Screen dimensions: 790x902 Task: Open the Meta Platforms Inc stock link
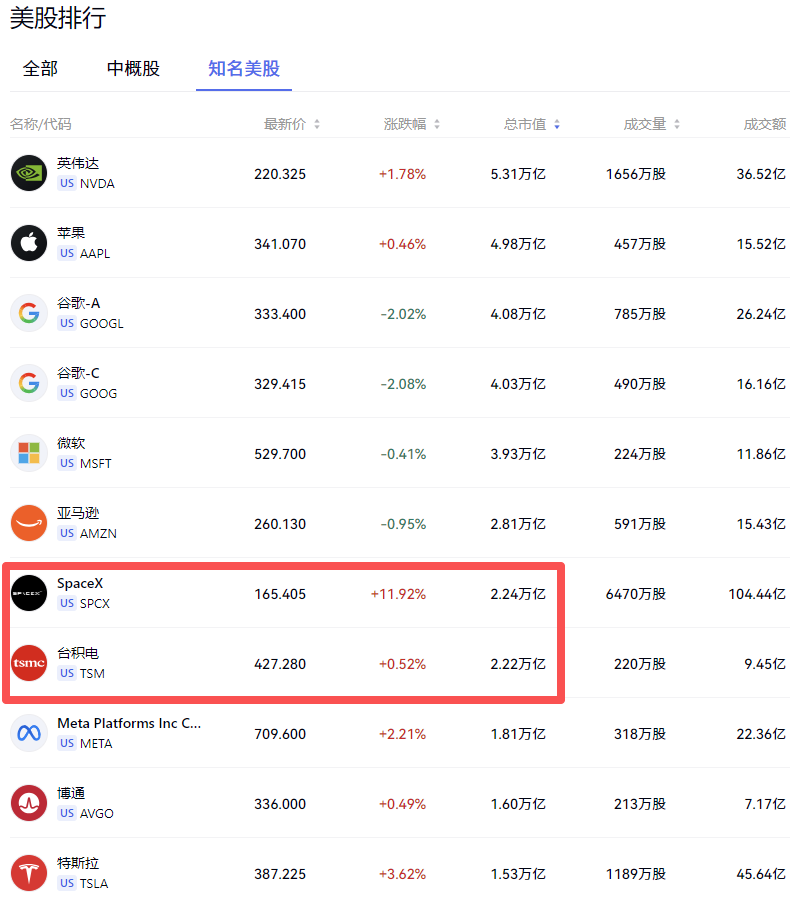[x=129, y=723]
